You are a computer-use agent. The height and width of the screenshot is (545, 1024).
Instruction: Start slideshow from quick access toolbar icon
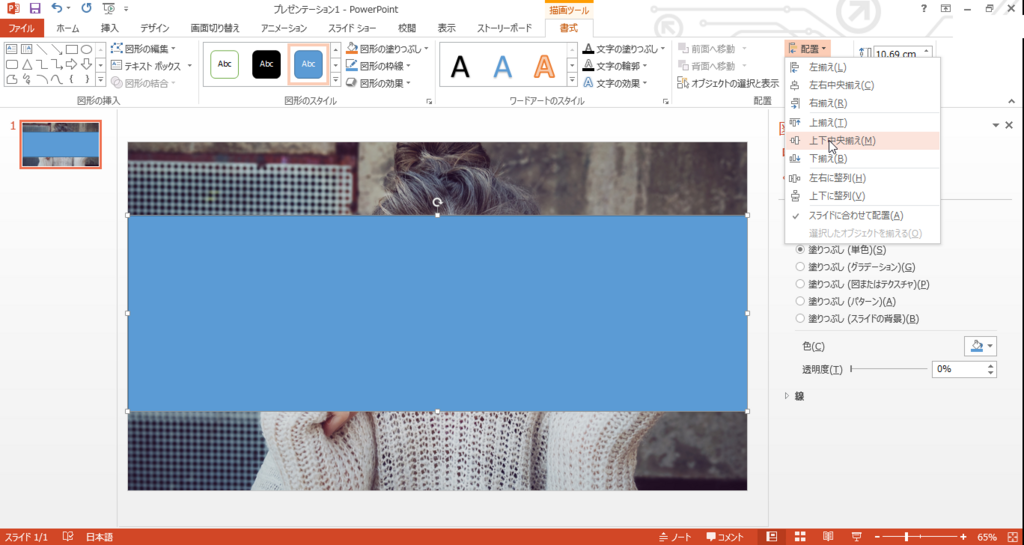[x=108, y=8]
